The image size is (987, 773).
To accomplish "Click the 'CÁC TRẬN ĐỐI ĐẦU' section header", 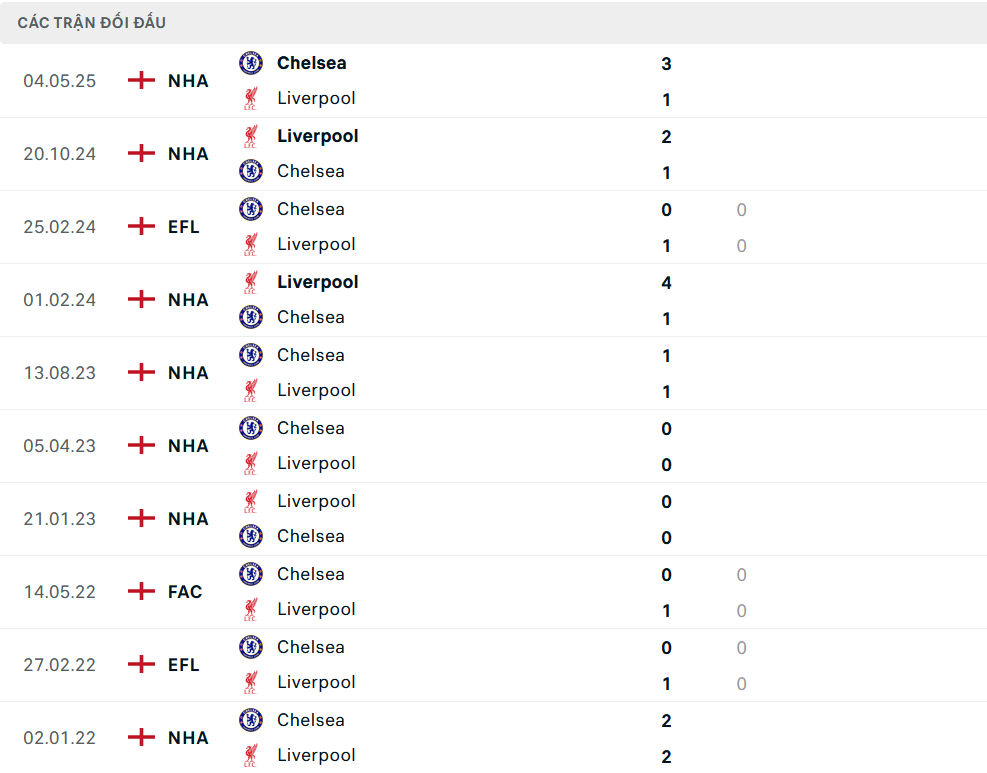I will tap(92, 23).
